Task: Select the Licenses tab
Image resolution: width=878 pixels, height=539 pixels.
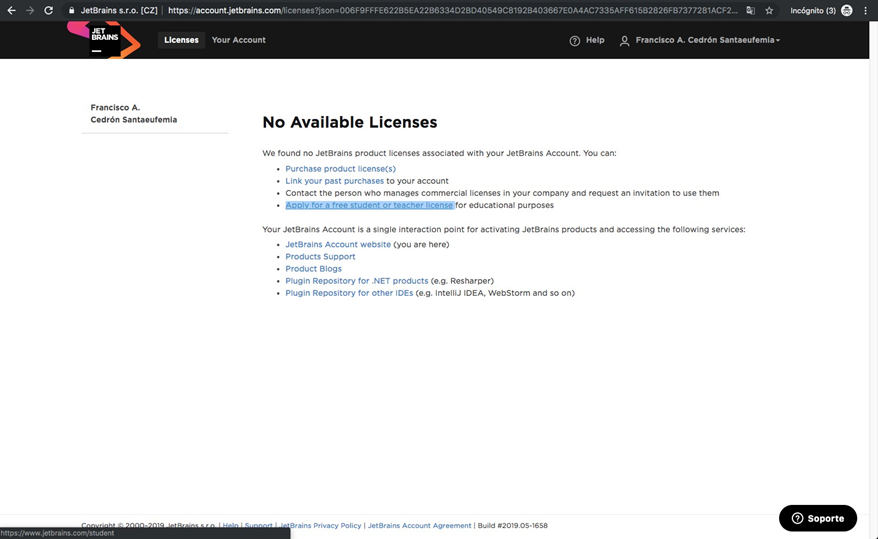Action: click(x=181, y=40)
